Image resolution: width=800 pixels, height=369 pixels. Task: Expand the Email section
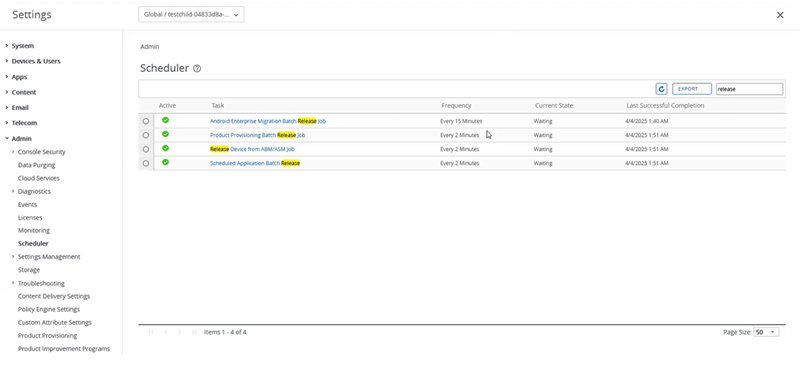(7, 108)
